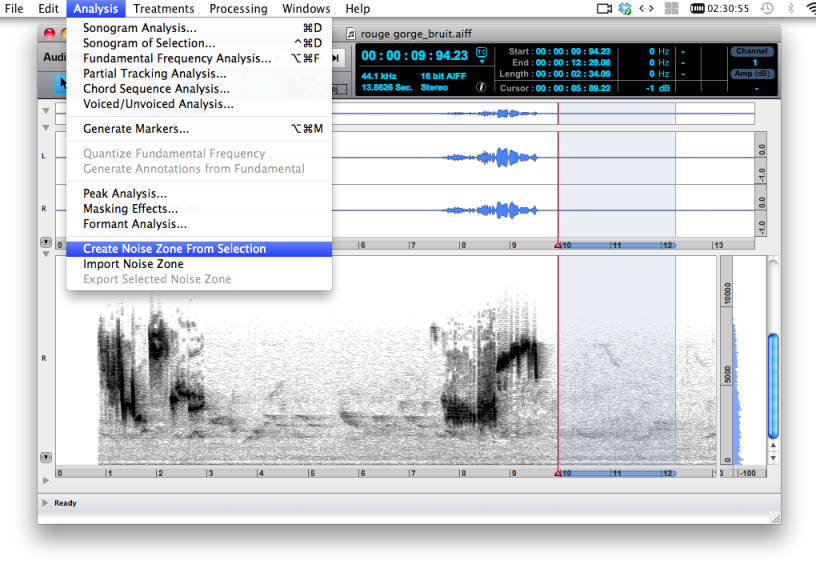Click the vertical zoom scrollbar thumb
The height and width of the screenshot is (576, 816).
pos(773,386)
